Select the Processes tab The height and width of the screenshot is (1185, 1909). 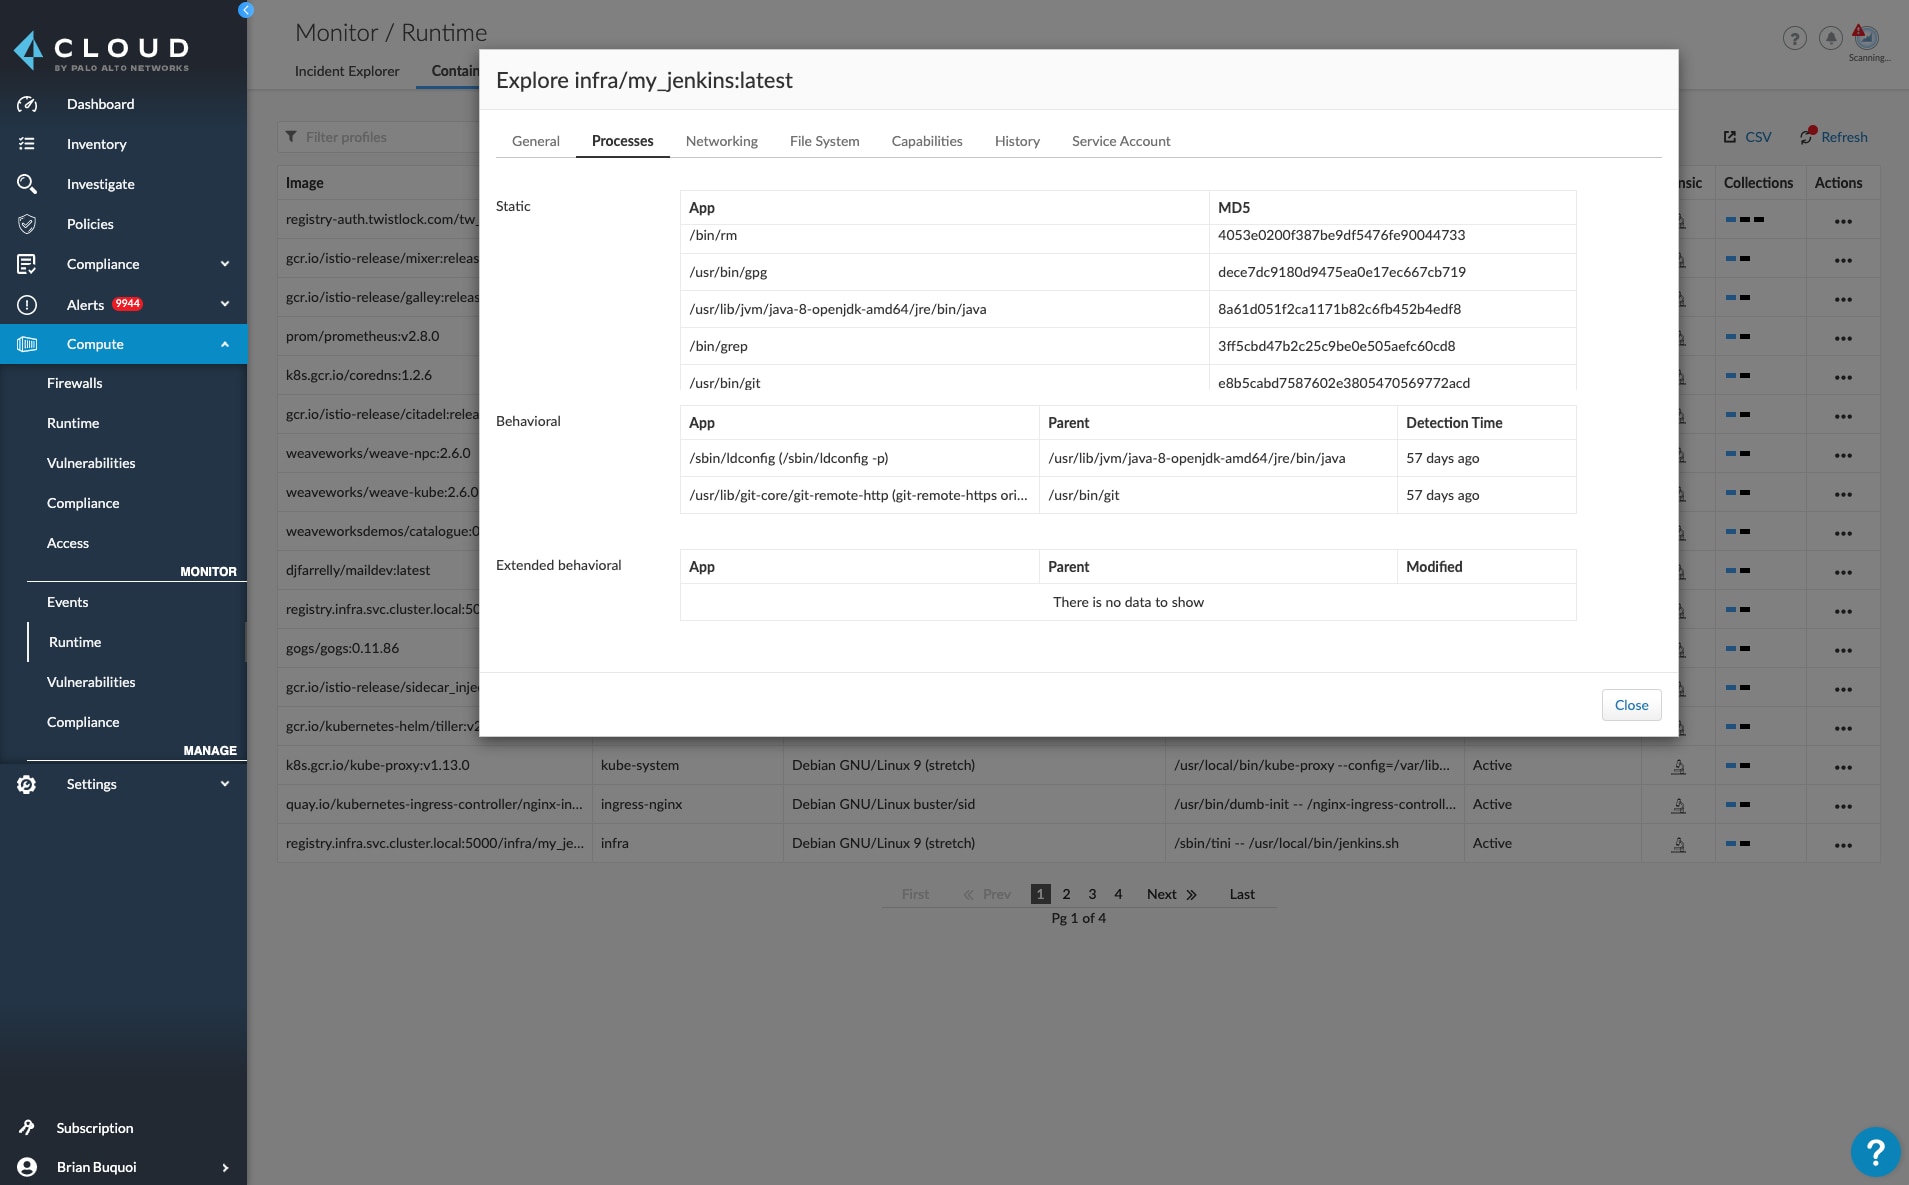622,141
